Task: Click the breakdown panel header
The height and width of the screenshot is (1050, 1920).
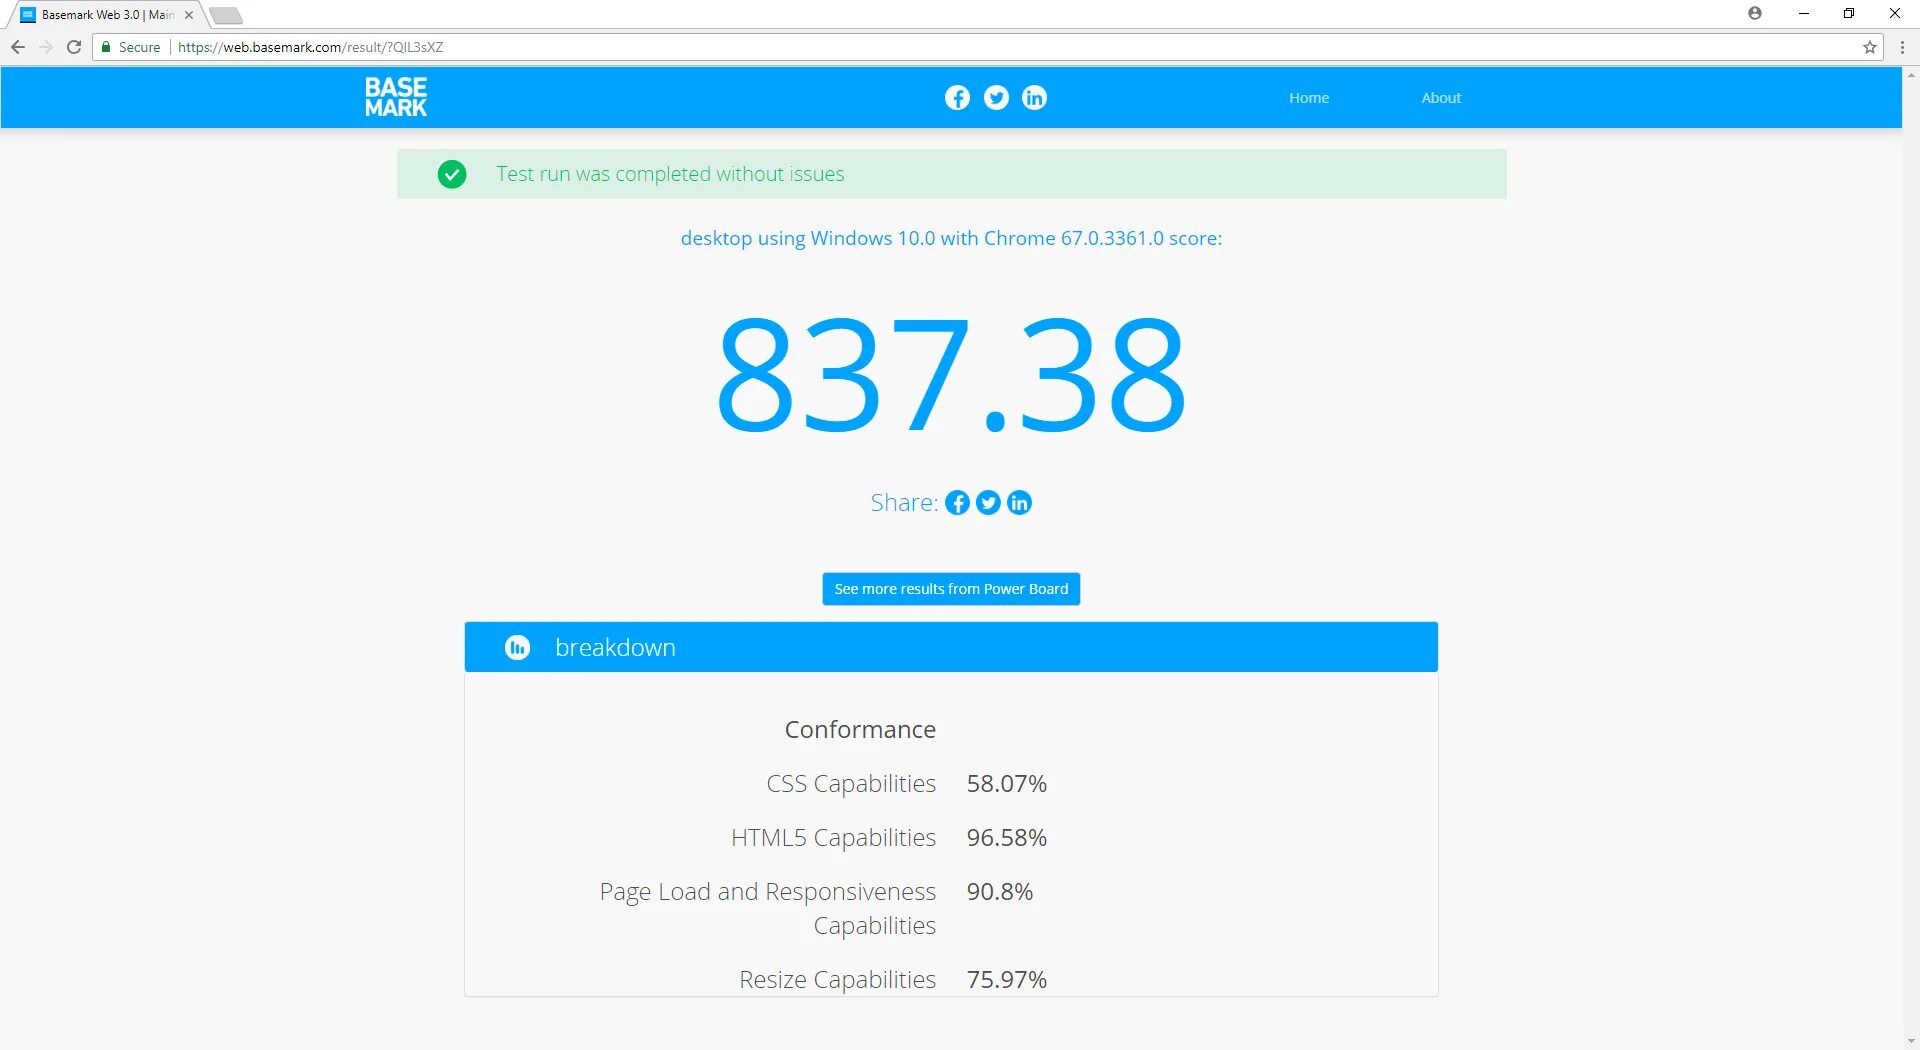Action: 951,647
